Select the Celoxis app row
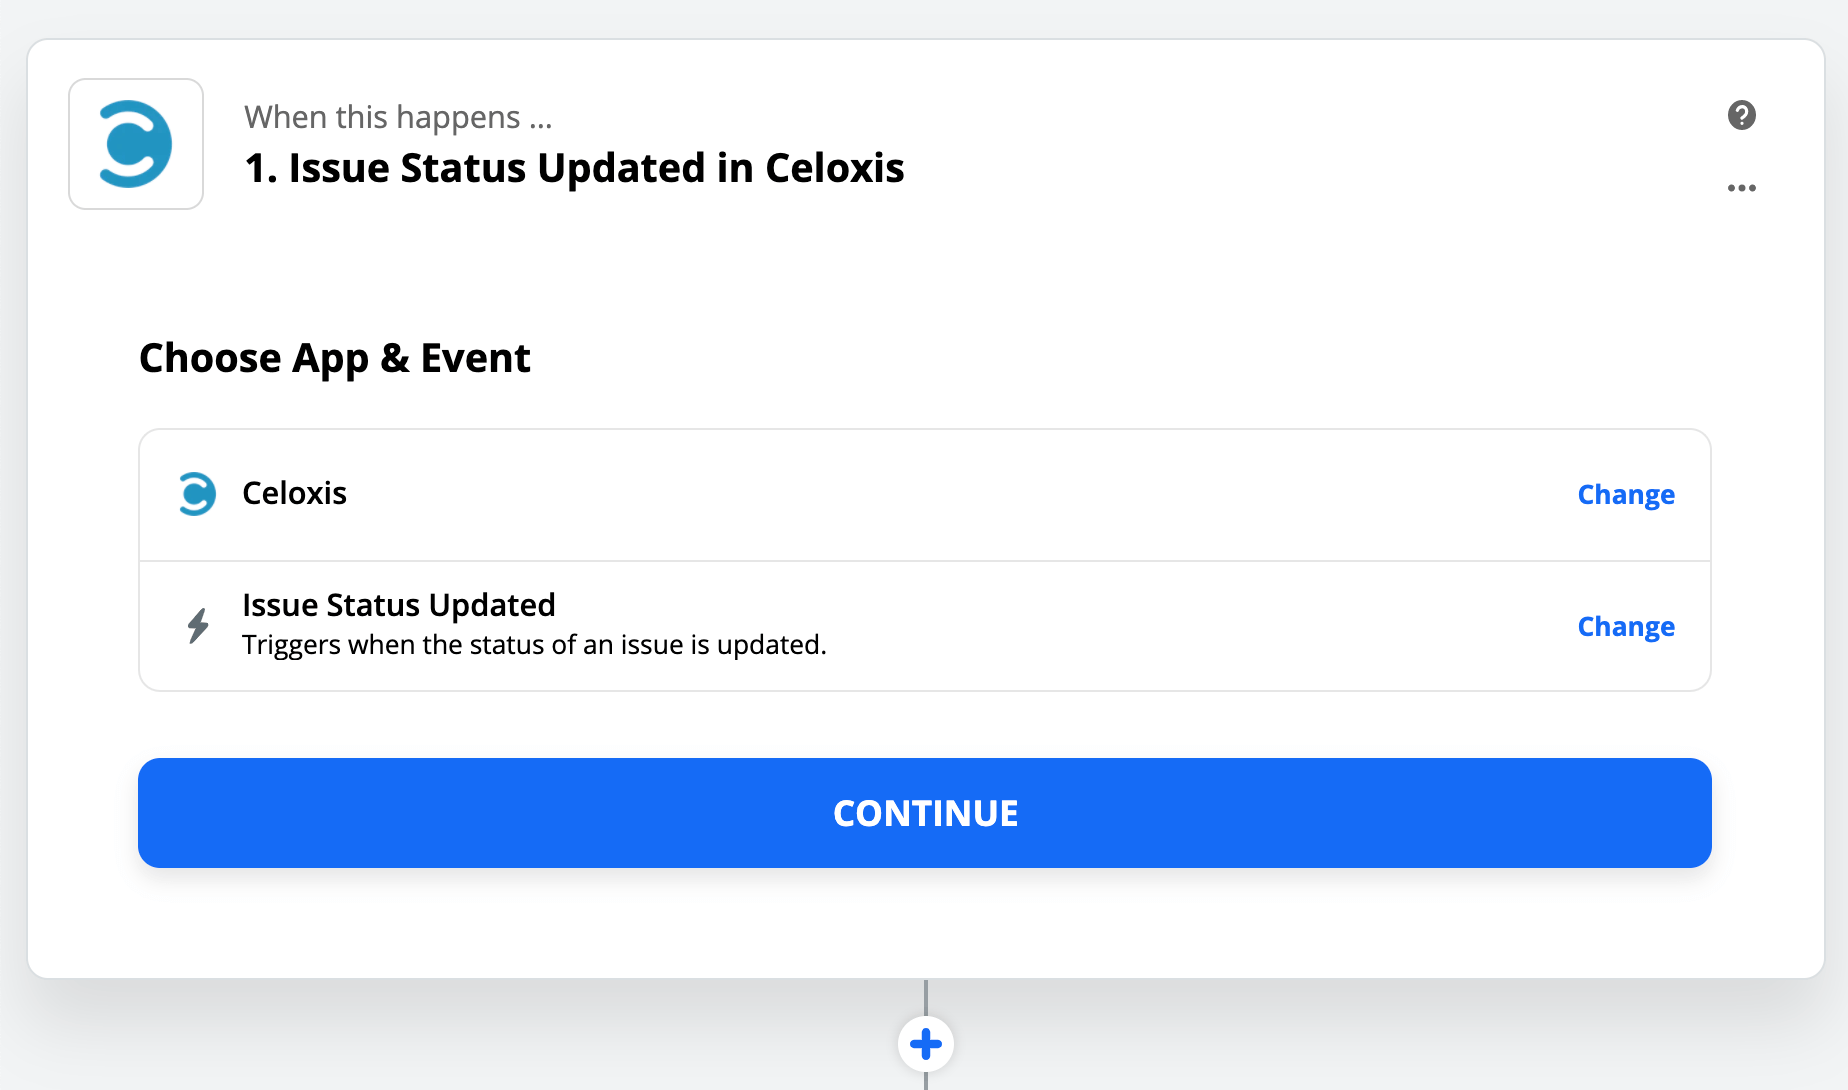Viewport: 1848px width, 1090px height. [925, 495]
